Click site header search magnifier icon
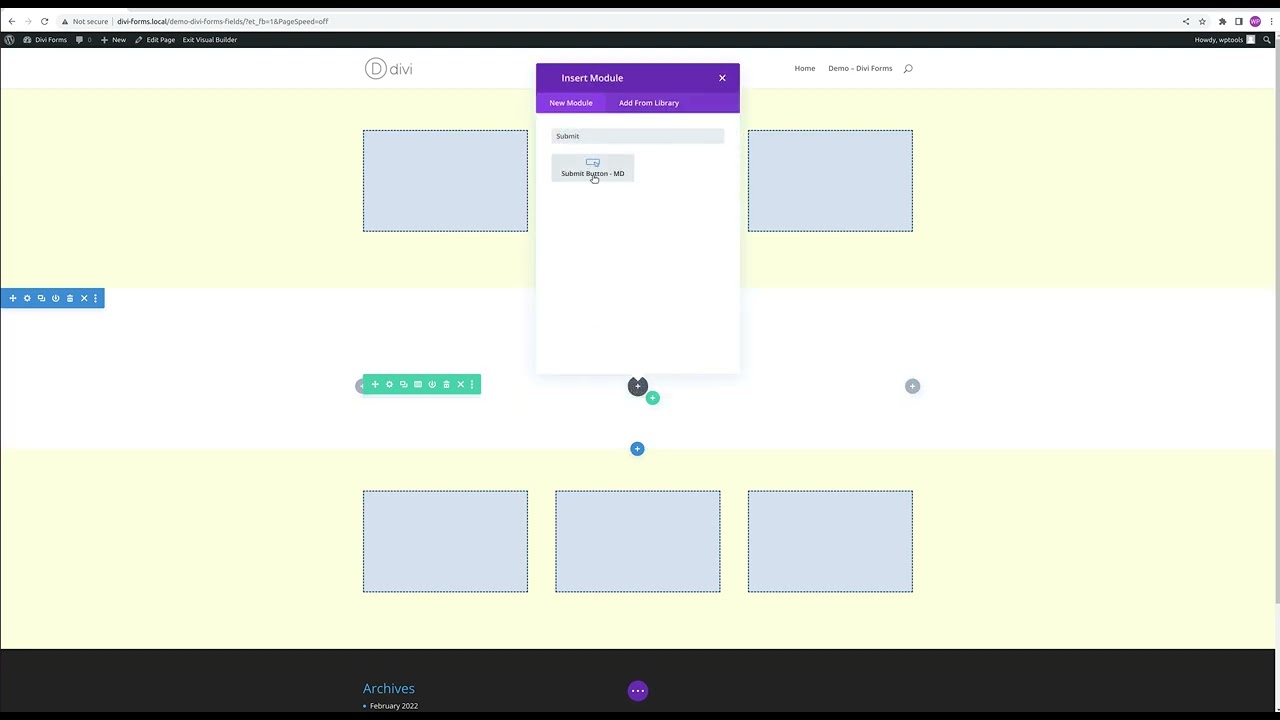Viewport: 1280px width, 720px height. [x=908, y=68]
